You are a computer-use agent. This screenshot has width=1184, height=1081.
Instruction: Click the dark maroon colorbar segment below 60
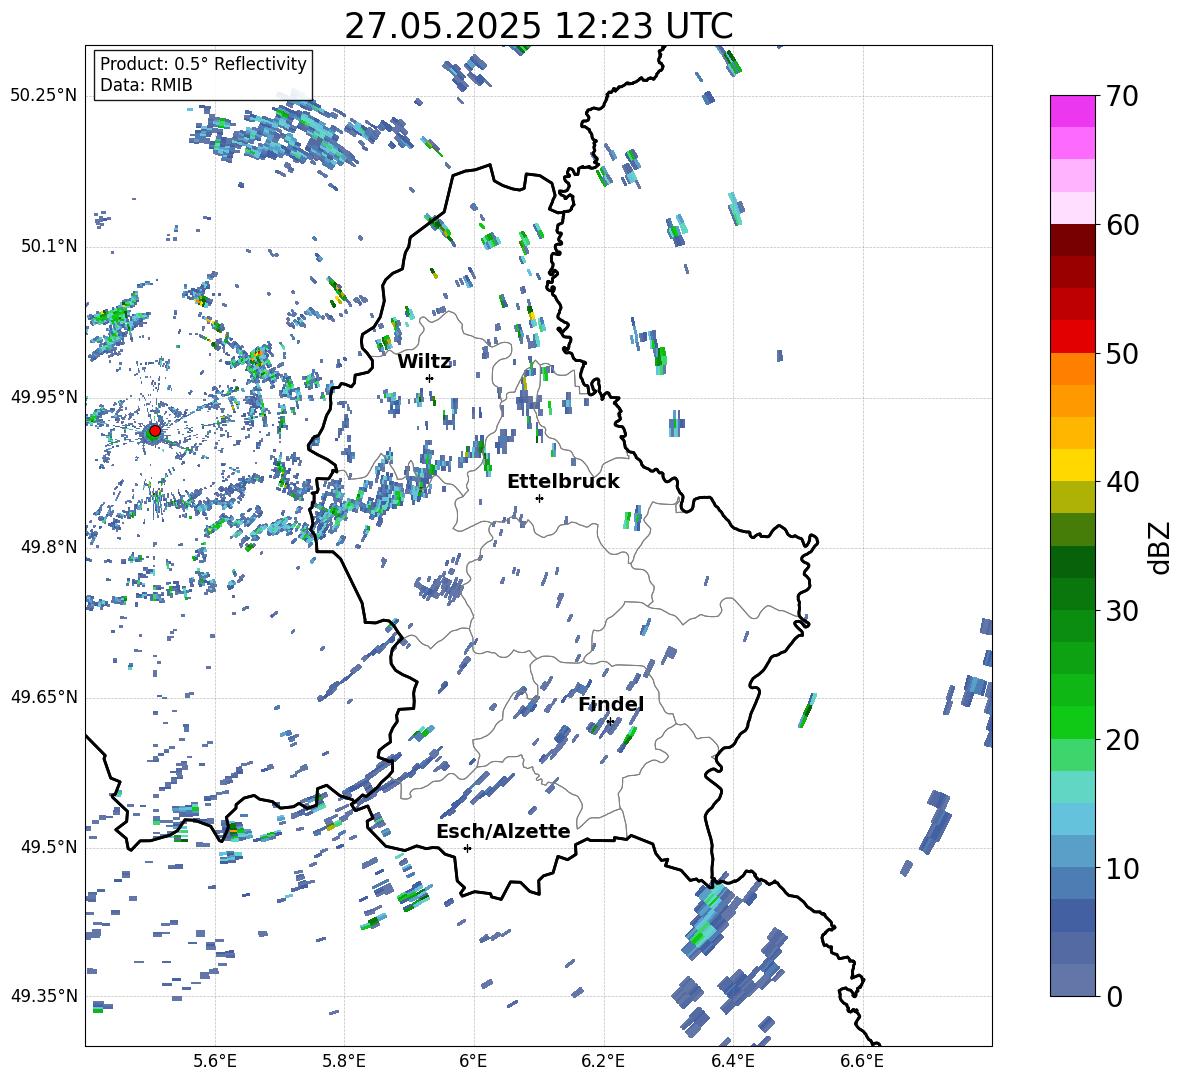(1072, 239)
